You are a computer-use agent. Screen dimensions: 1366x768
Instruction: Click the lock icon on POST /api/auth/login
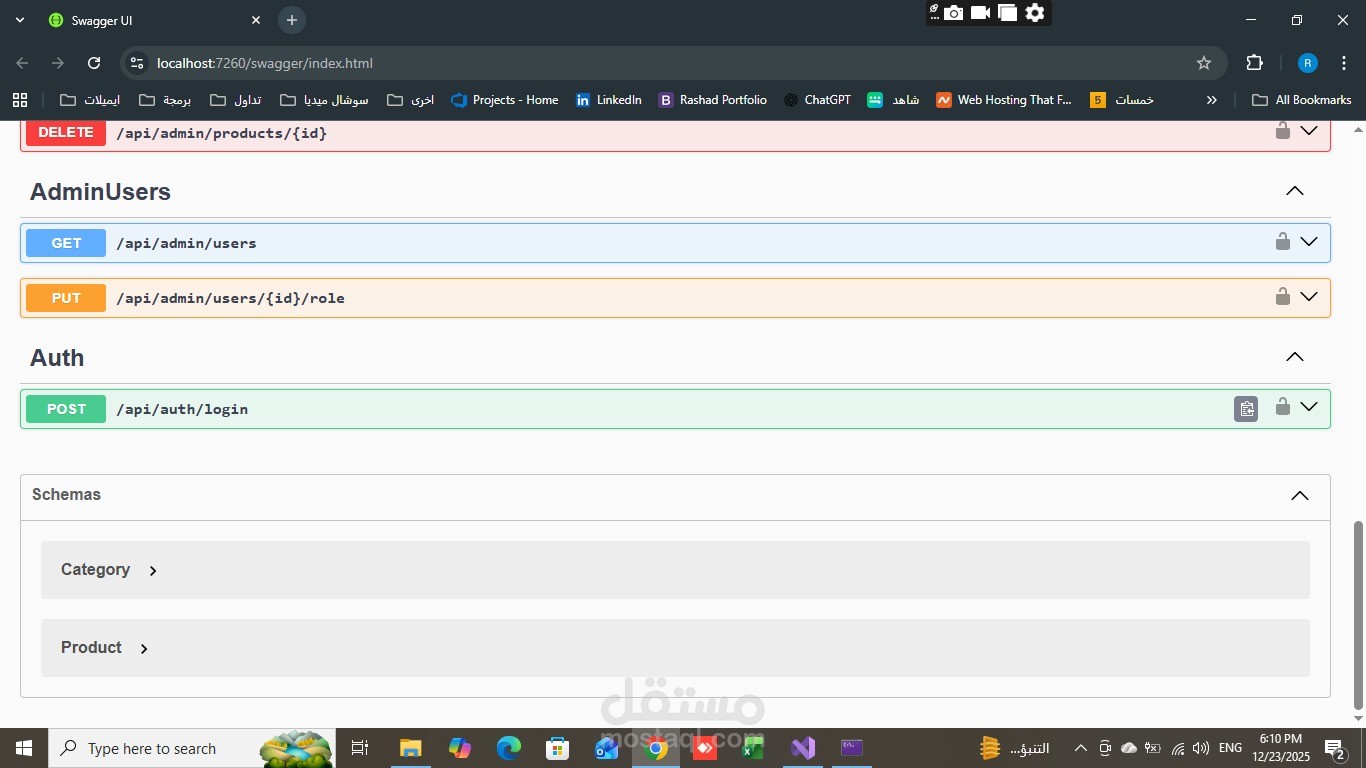pyautogui.click(x=1282, y=407)
